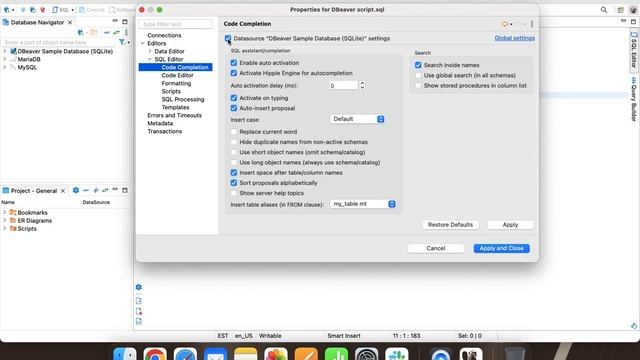Click the search magnifier icon at top right

click(604, 10)
